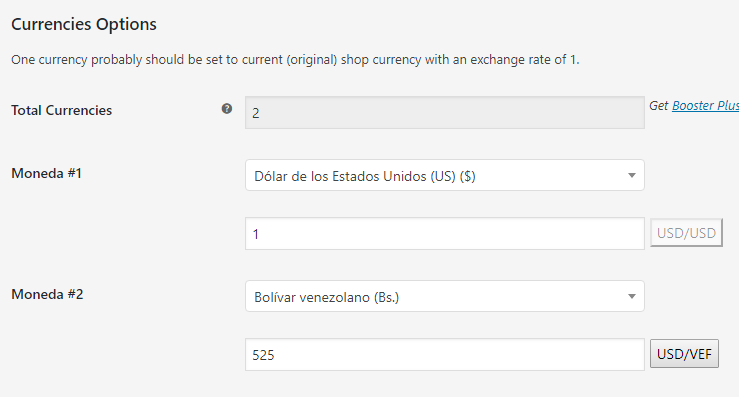Focus the Moneda #1 exchange rate field
Viewport: 739px width, 397px height.
[x=444, y=233]
